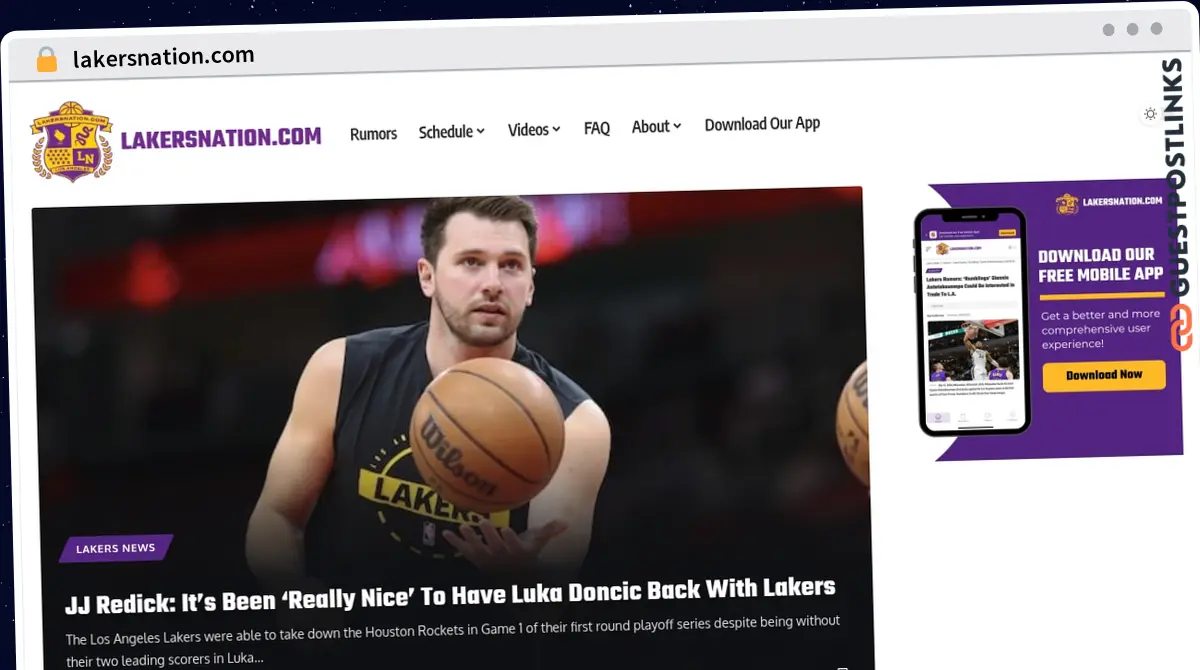The image size is (1200, 670).
Task: Open the JJ Redick Luka Doncic headline
Action: pos(450,594)
